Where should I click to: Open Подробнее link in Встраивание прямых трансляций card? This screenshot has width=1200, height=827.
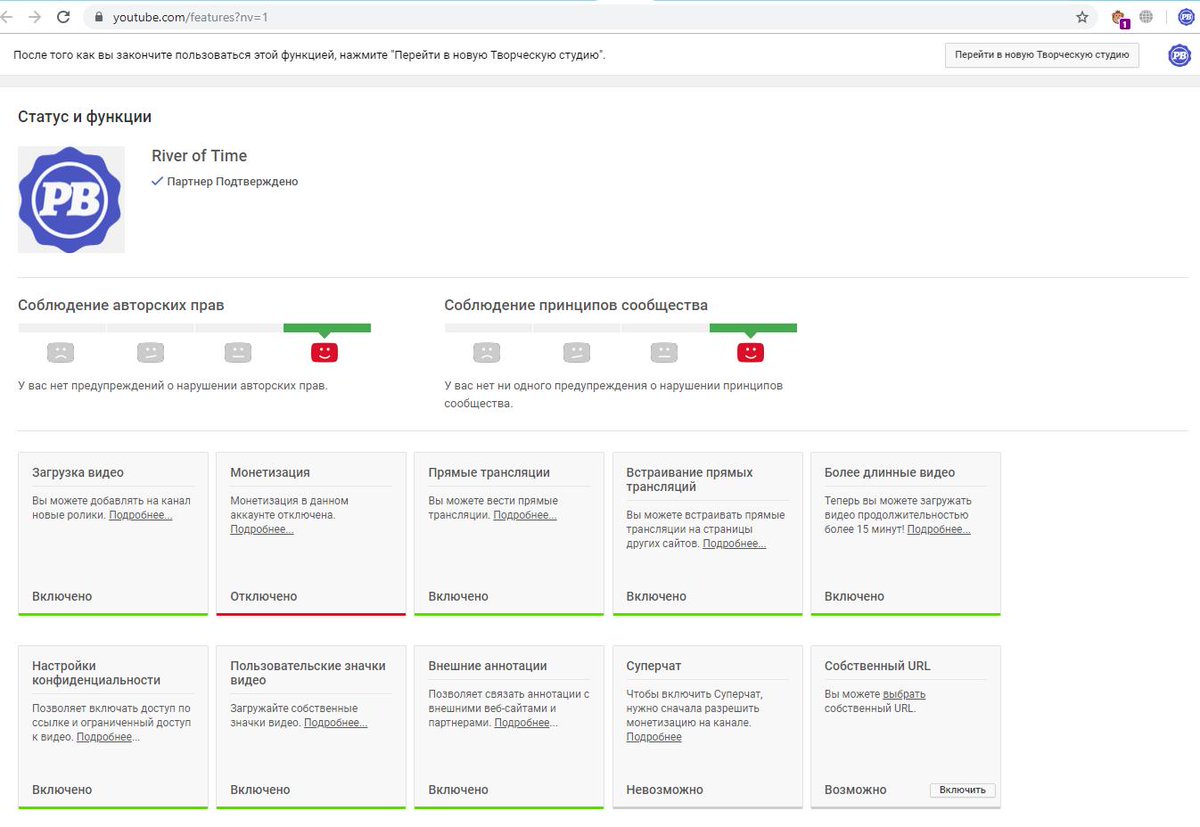tap(735, 543)
